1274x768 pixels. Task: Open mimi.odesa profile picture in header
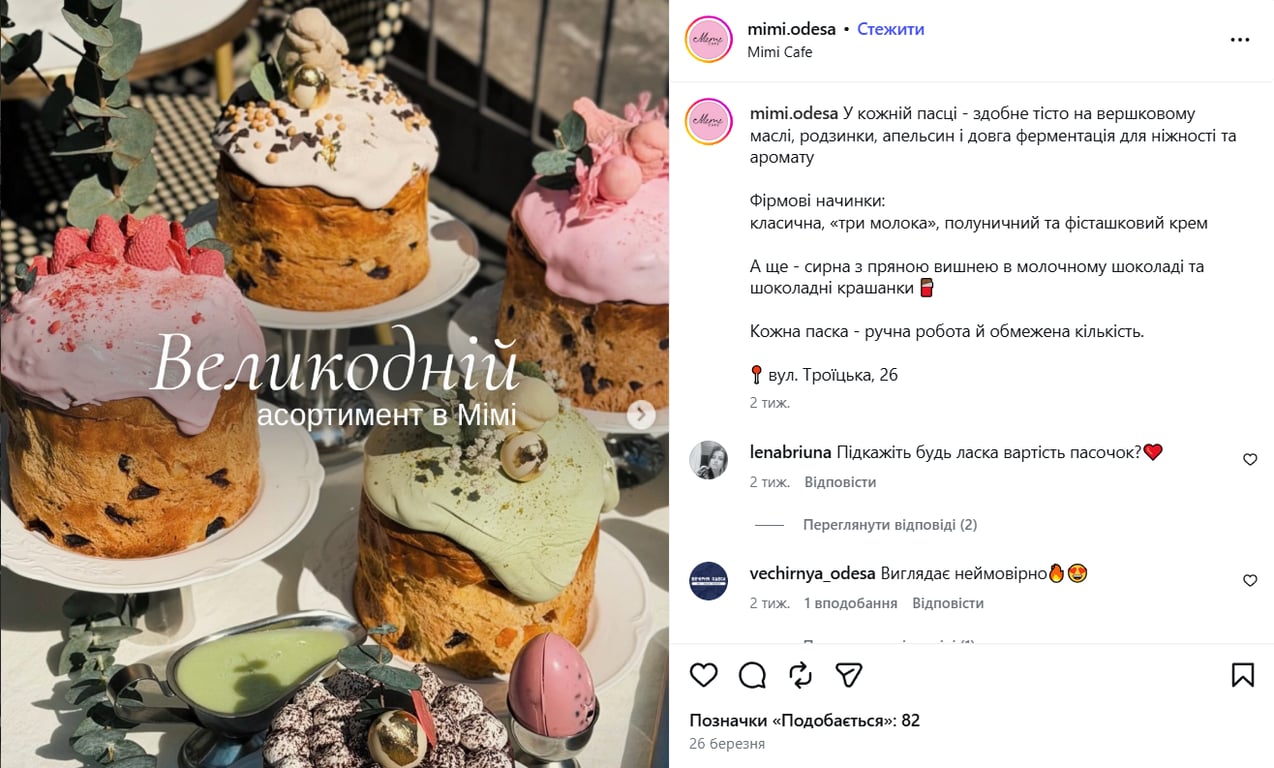tap(709, 40)
